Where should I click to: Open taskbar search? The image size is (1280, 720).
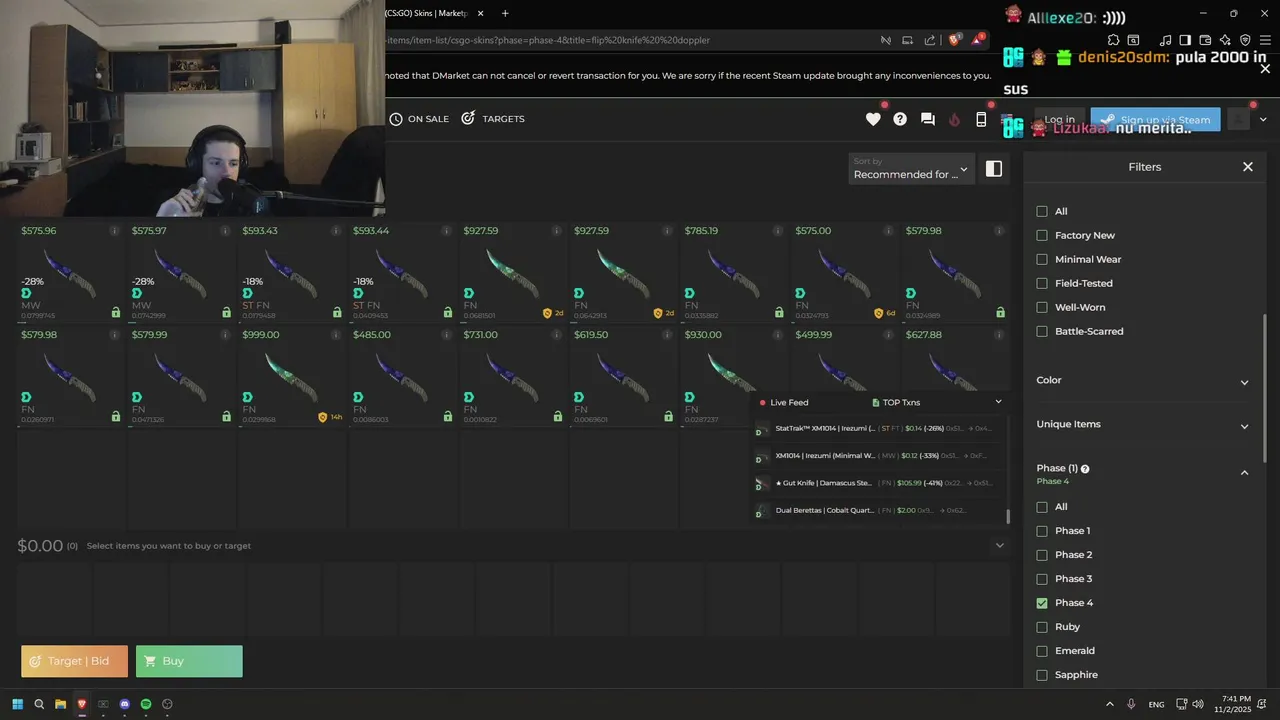pos(39,704)
